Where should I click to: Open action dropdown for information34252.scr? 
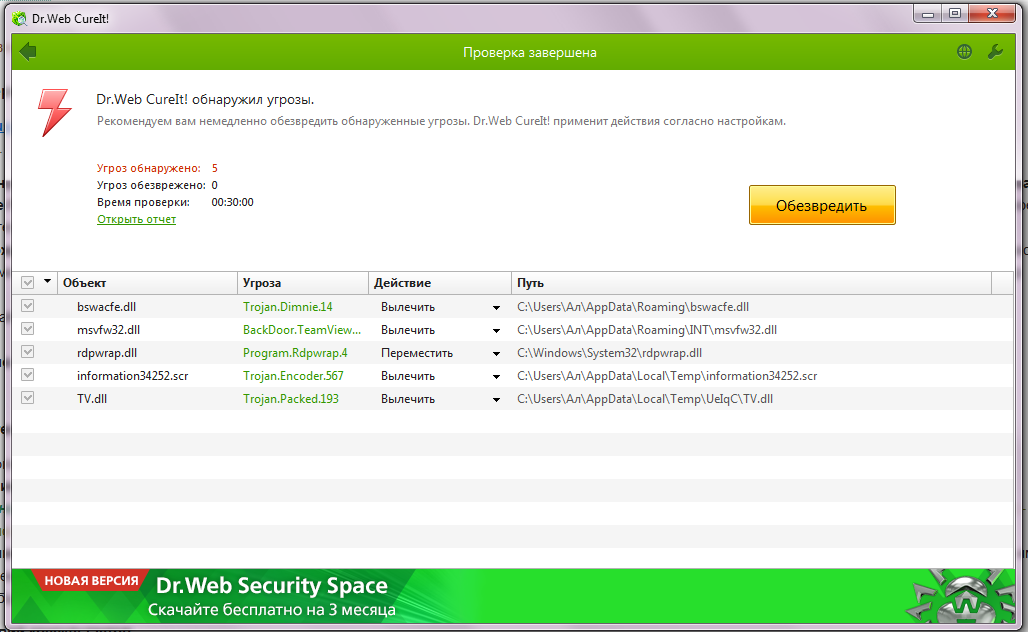pyautogui.click(x=496, y=376)
